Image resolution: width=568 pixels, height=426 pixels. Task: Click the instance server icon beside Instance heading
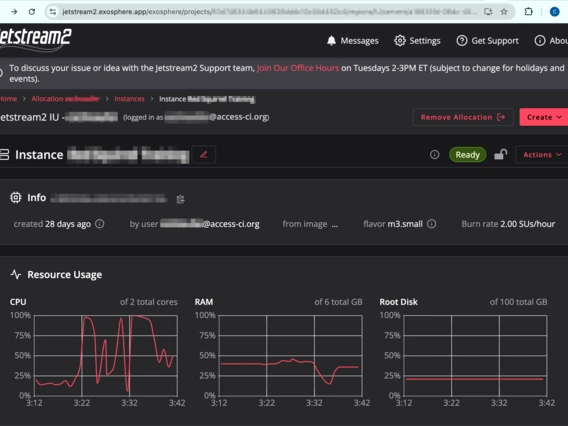coord(4,155)
